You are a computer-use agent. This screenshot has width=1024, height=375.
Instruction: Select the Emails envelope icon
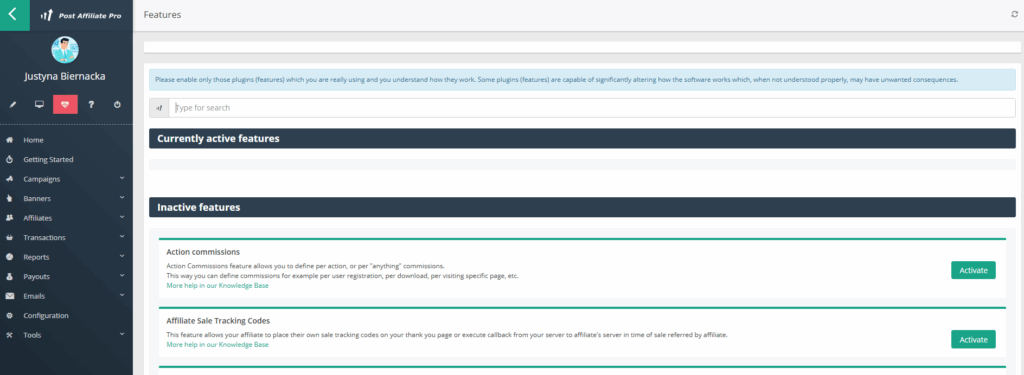click(x=10, y=296)
